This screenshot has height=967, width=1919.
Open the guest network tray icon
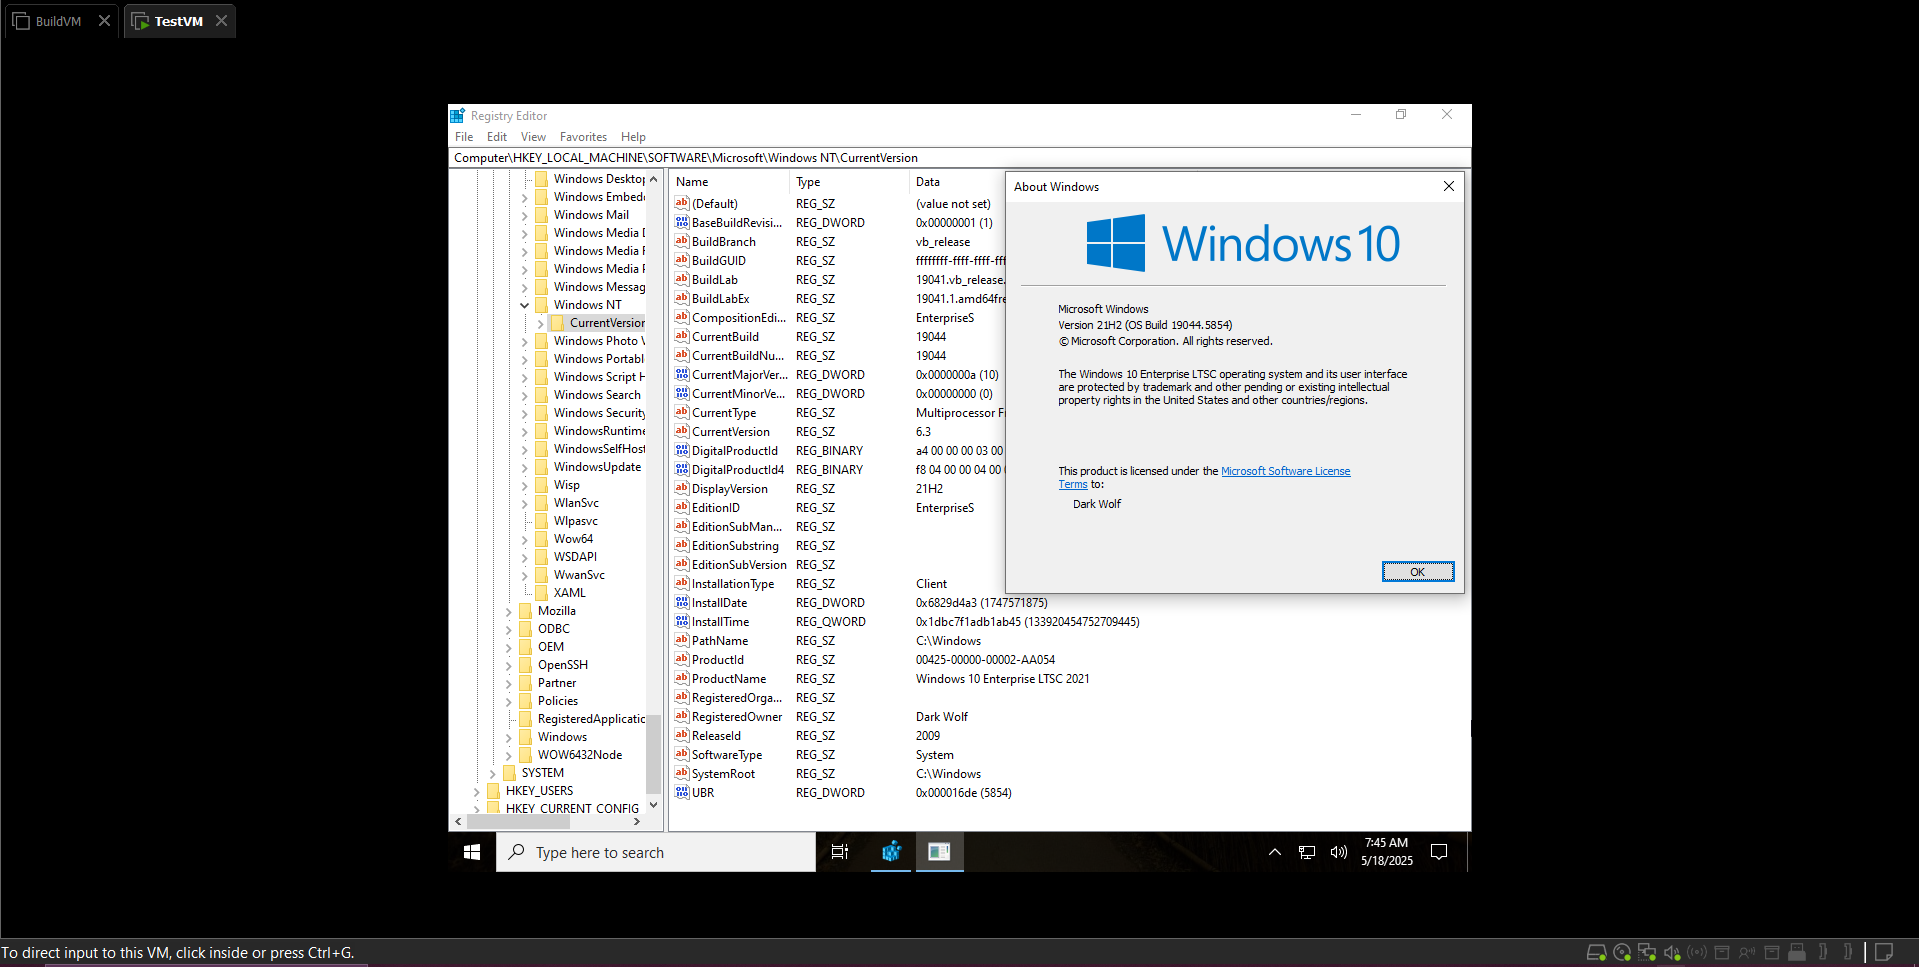point(1307,852)
